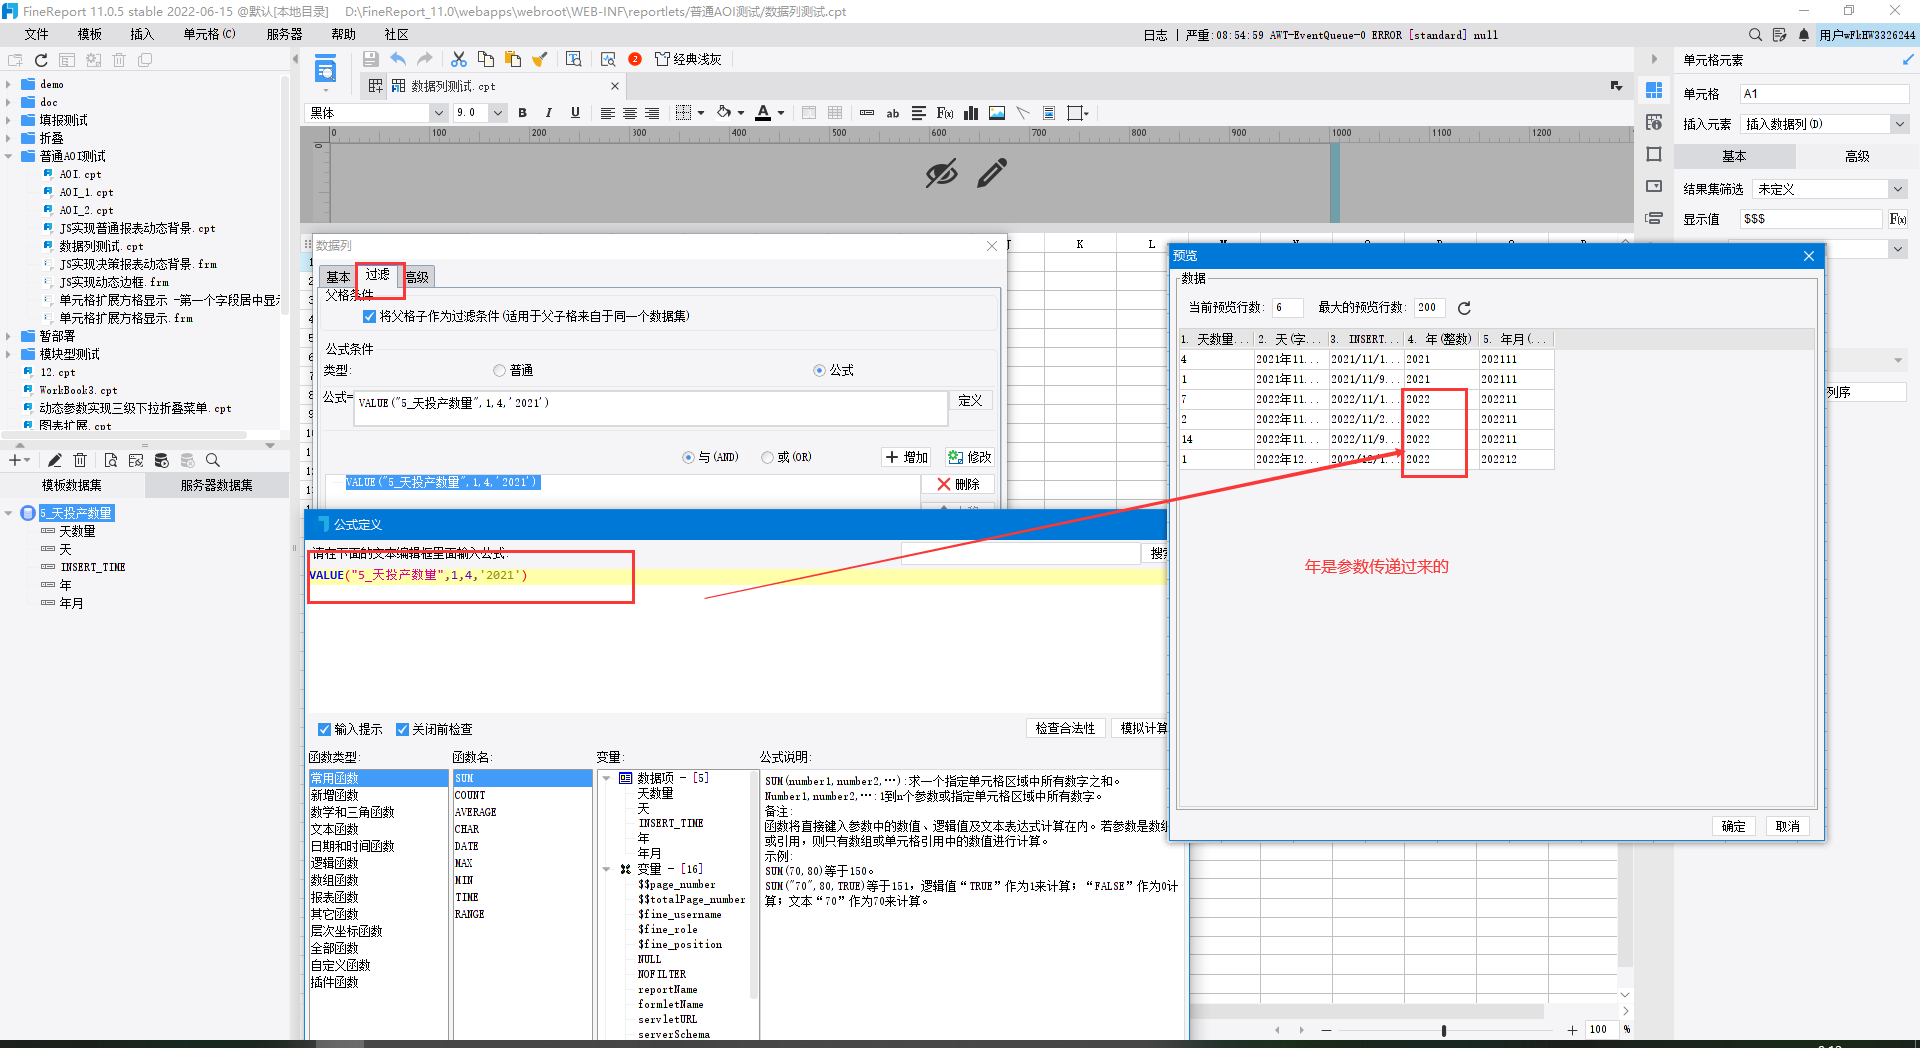
Task: Click the refresh icon in Preview dialog
Action: click(1464, 308)
